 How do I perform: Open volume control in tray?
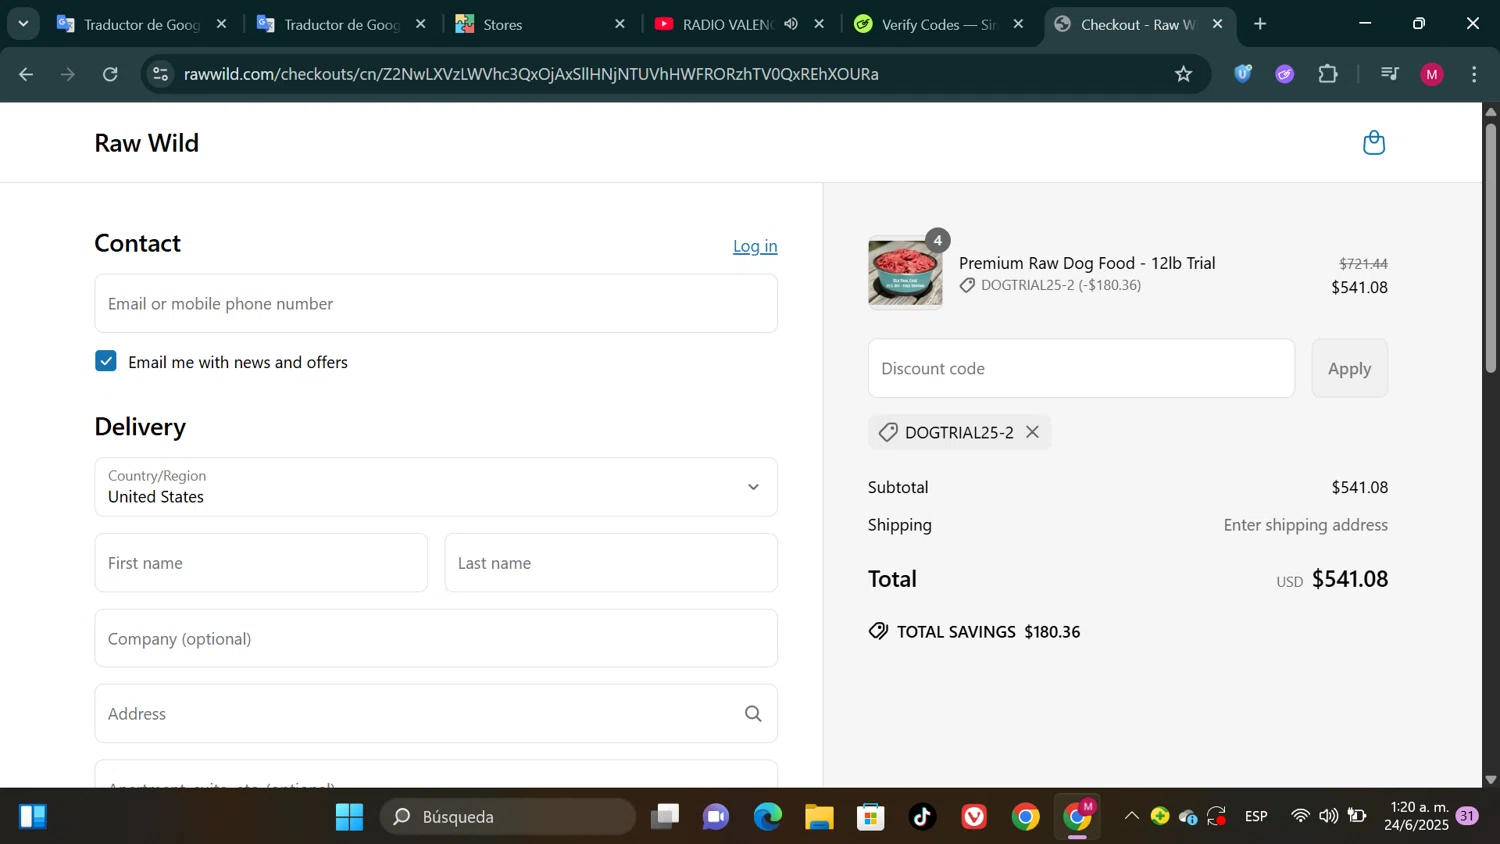1328,817
